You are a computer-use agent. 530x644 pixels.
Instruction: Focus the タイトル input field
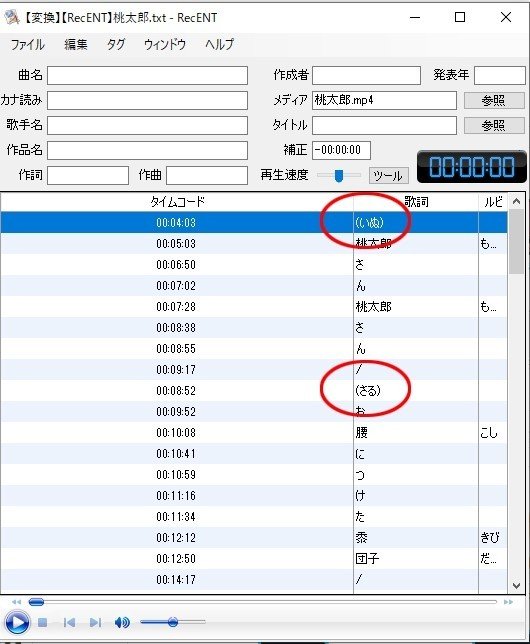pyautogui.click(x=384, y=125)
